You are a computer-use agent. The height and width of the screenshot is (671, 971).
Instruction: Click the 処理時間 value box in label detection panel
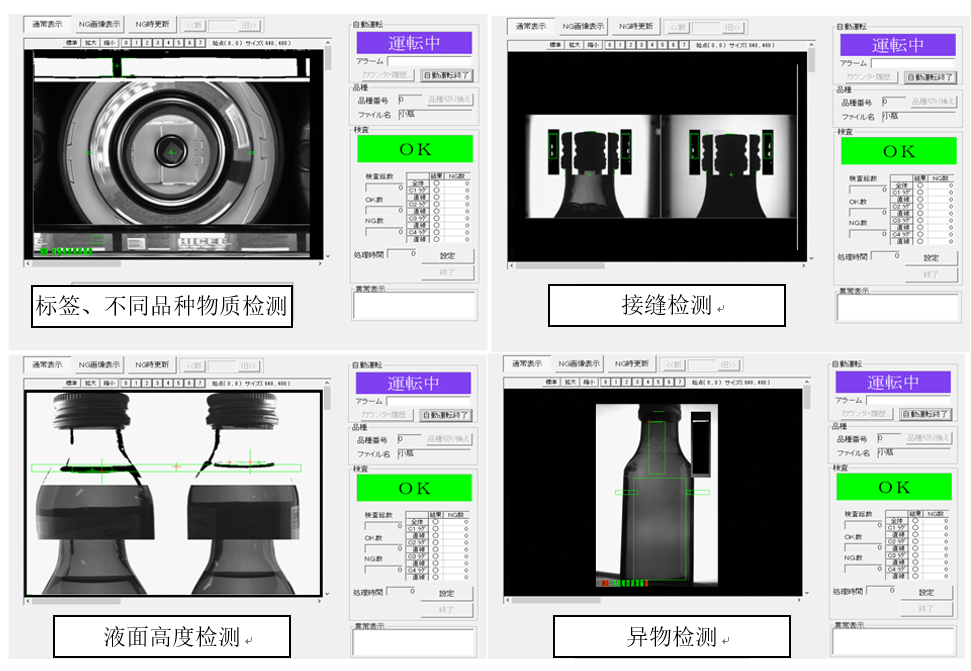pos(403,254)
